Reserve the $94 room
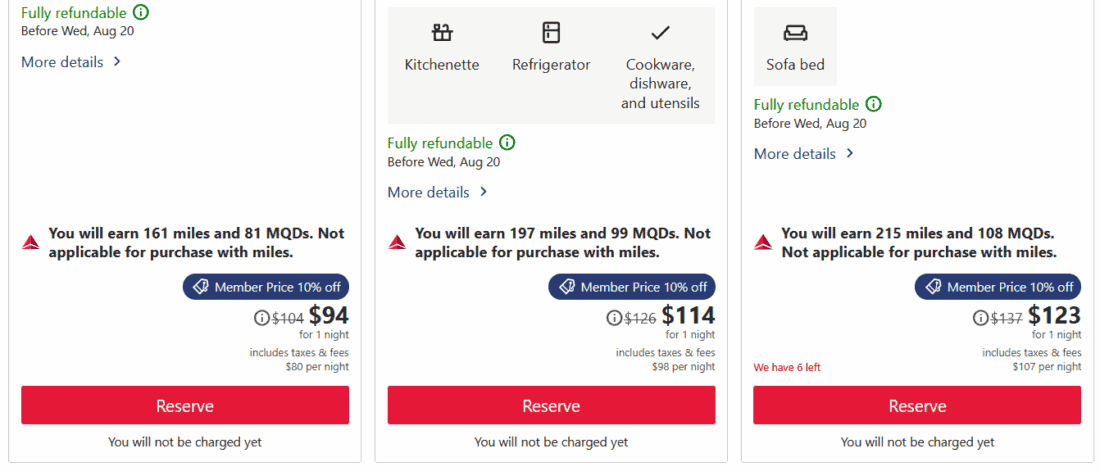This screenshot has width=1100, height=471. (185, 406)
